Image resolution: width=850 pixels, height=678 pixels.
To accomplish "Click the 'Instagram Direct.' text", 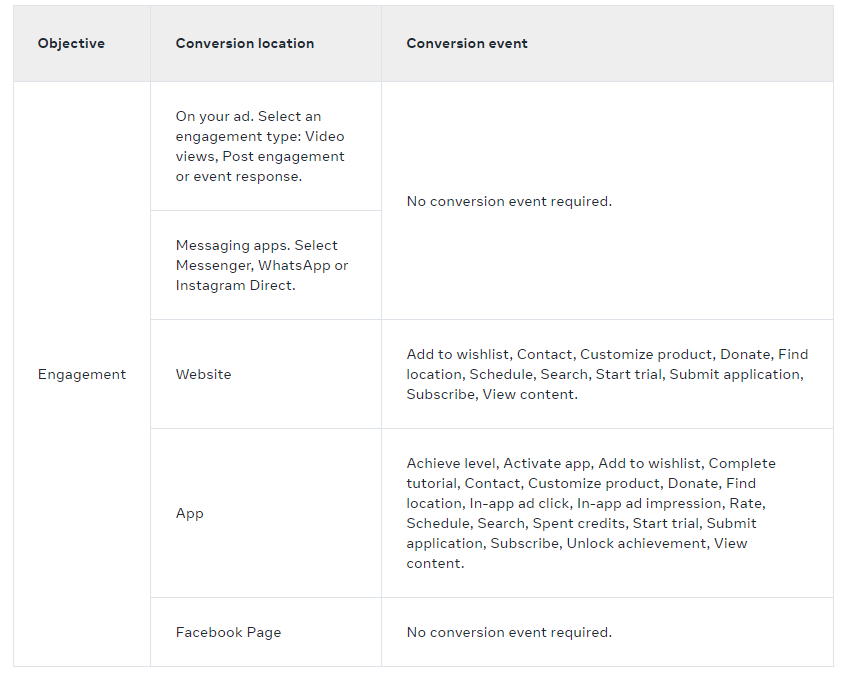I will 235,285.
